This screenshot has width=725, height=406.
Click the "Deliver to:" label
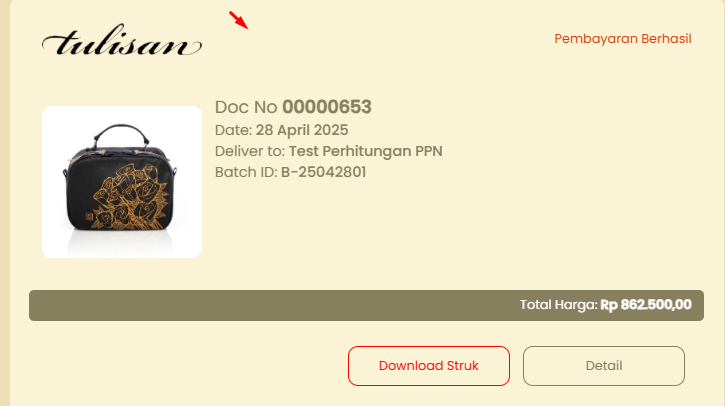click(x=250, y=151)
